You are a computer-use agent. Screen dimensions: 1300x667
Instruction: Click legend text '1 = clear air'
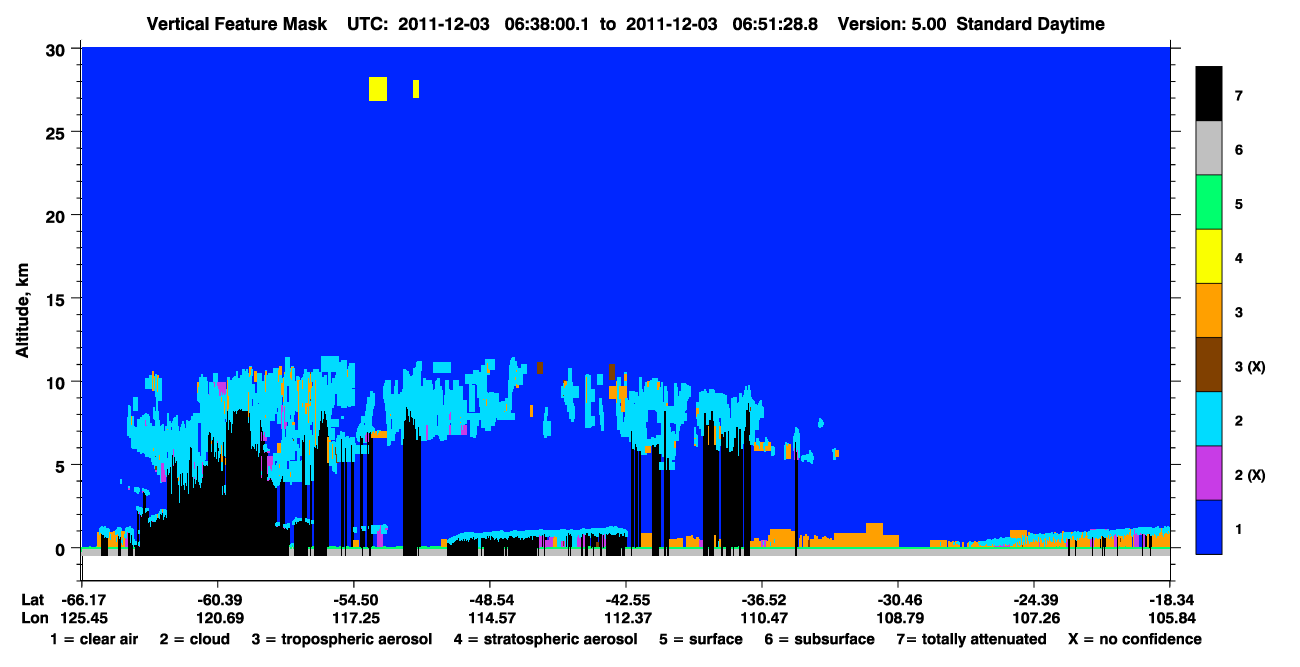click(94, 639)
